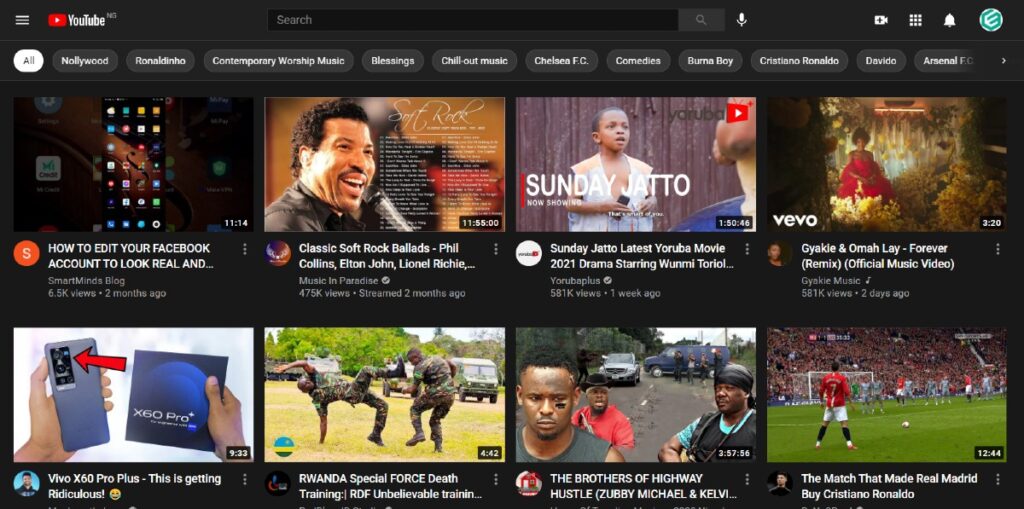The height and width of the screenshot is (509, 1024).
Task: Visit the Gyakie Music channel name
Action: click(831, 280)
